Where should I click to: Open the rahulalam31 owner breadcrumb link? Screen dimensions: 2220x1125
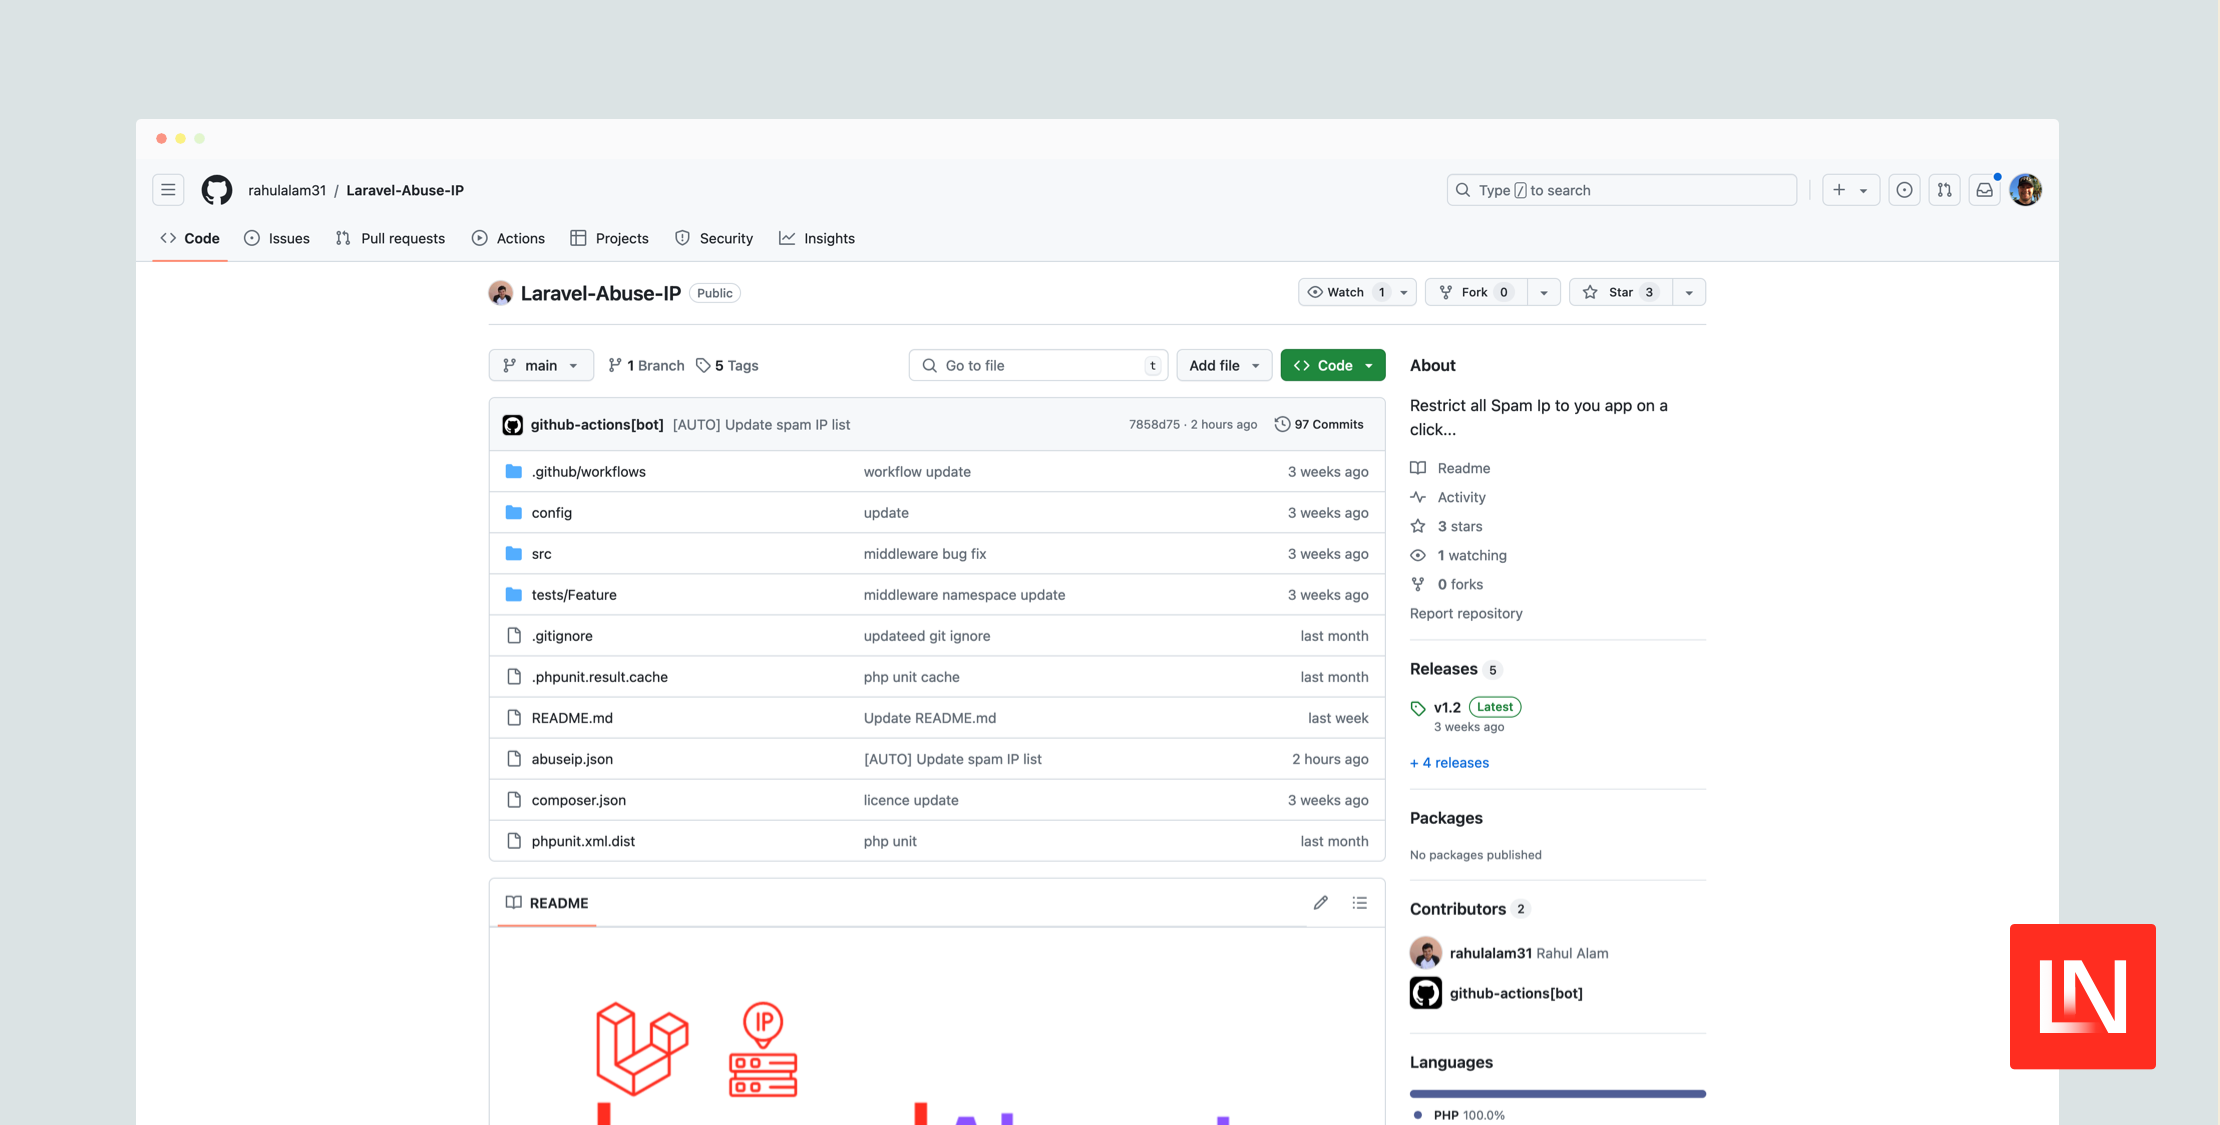click(287, 190)
